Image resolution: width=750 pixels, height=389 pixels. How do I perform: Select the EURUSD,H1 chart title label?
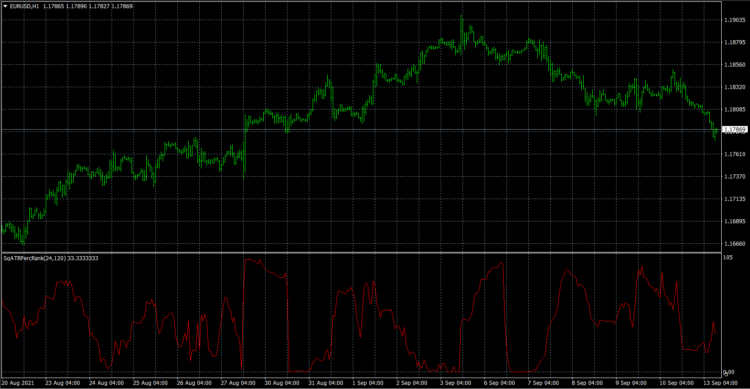(24, 6)
